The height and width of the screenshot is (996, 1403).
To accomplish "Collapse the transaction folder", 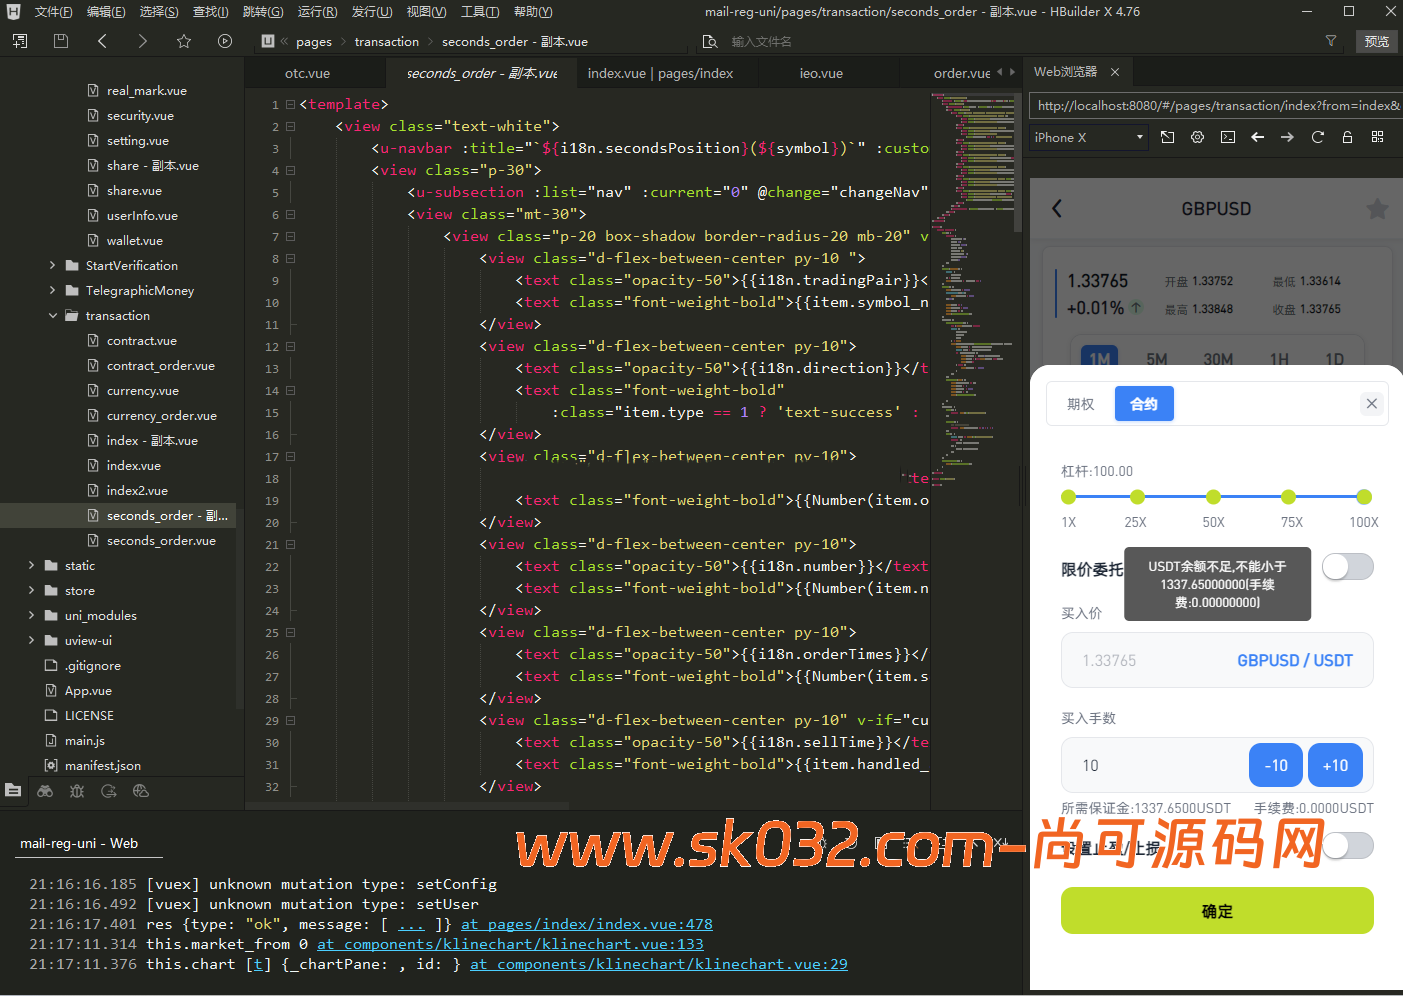I will tap(52, 315).
